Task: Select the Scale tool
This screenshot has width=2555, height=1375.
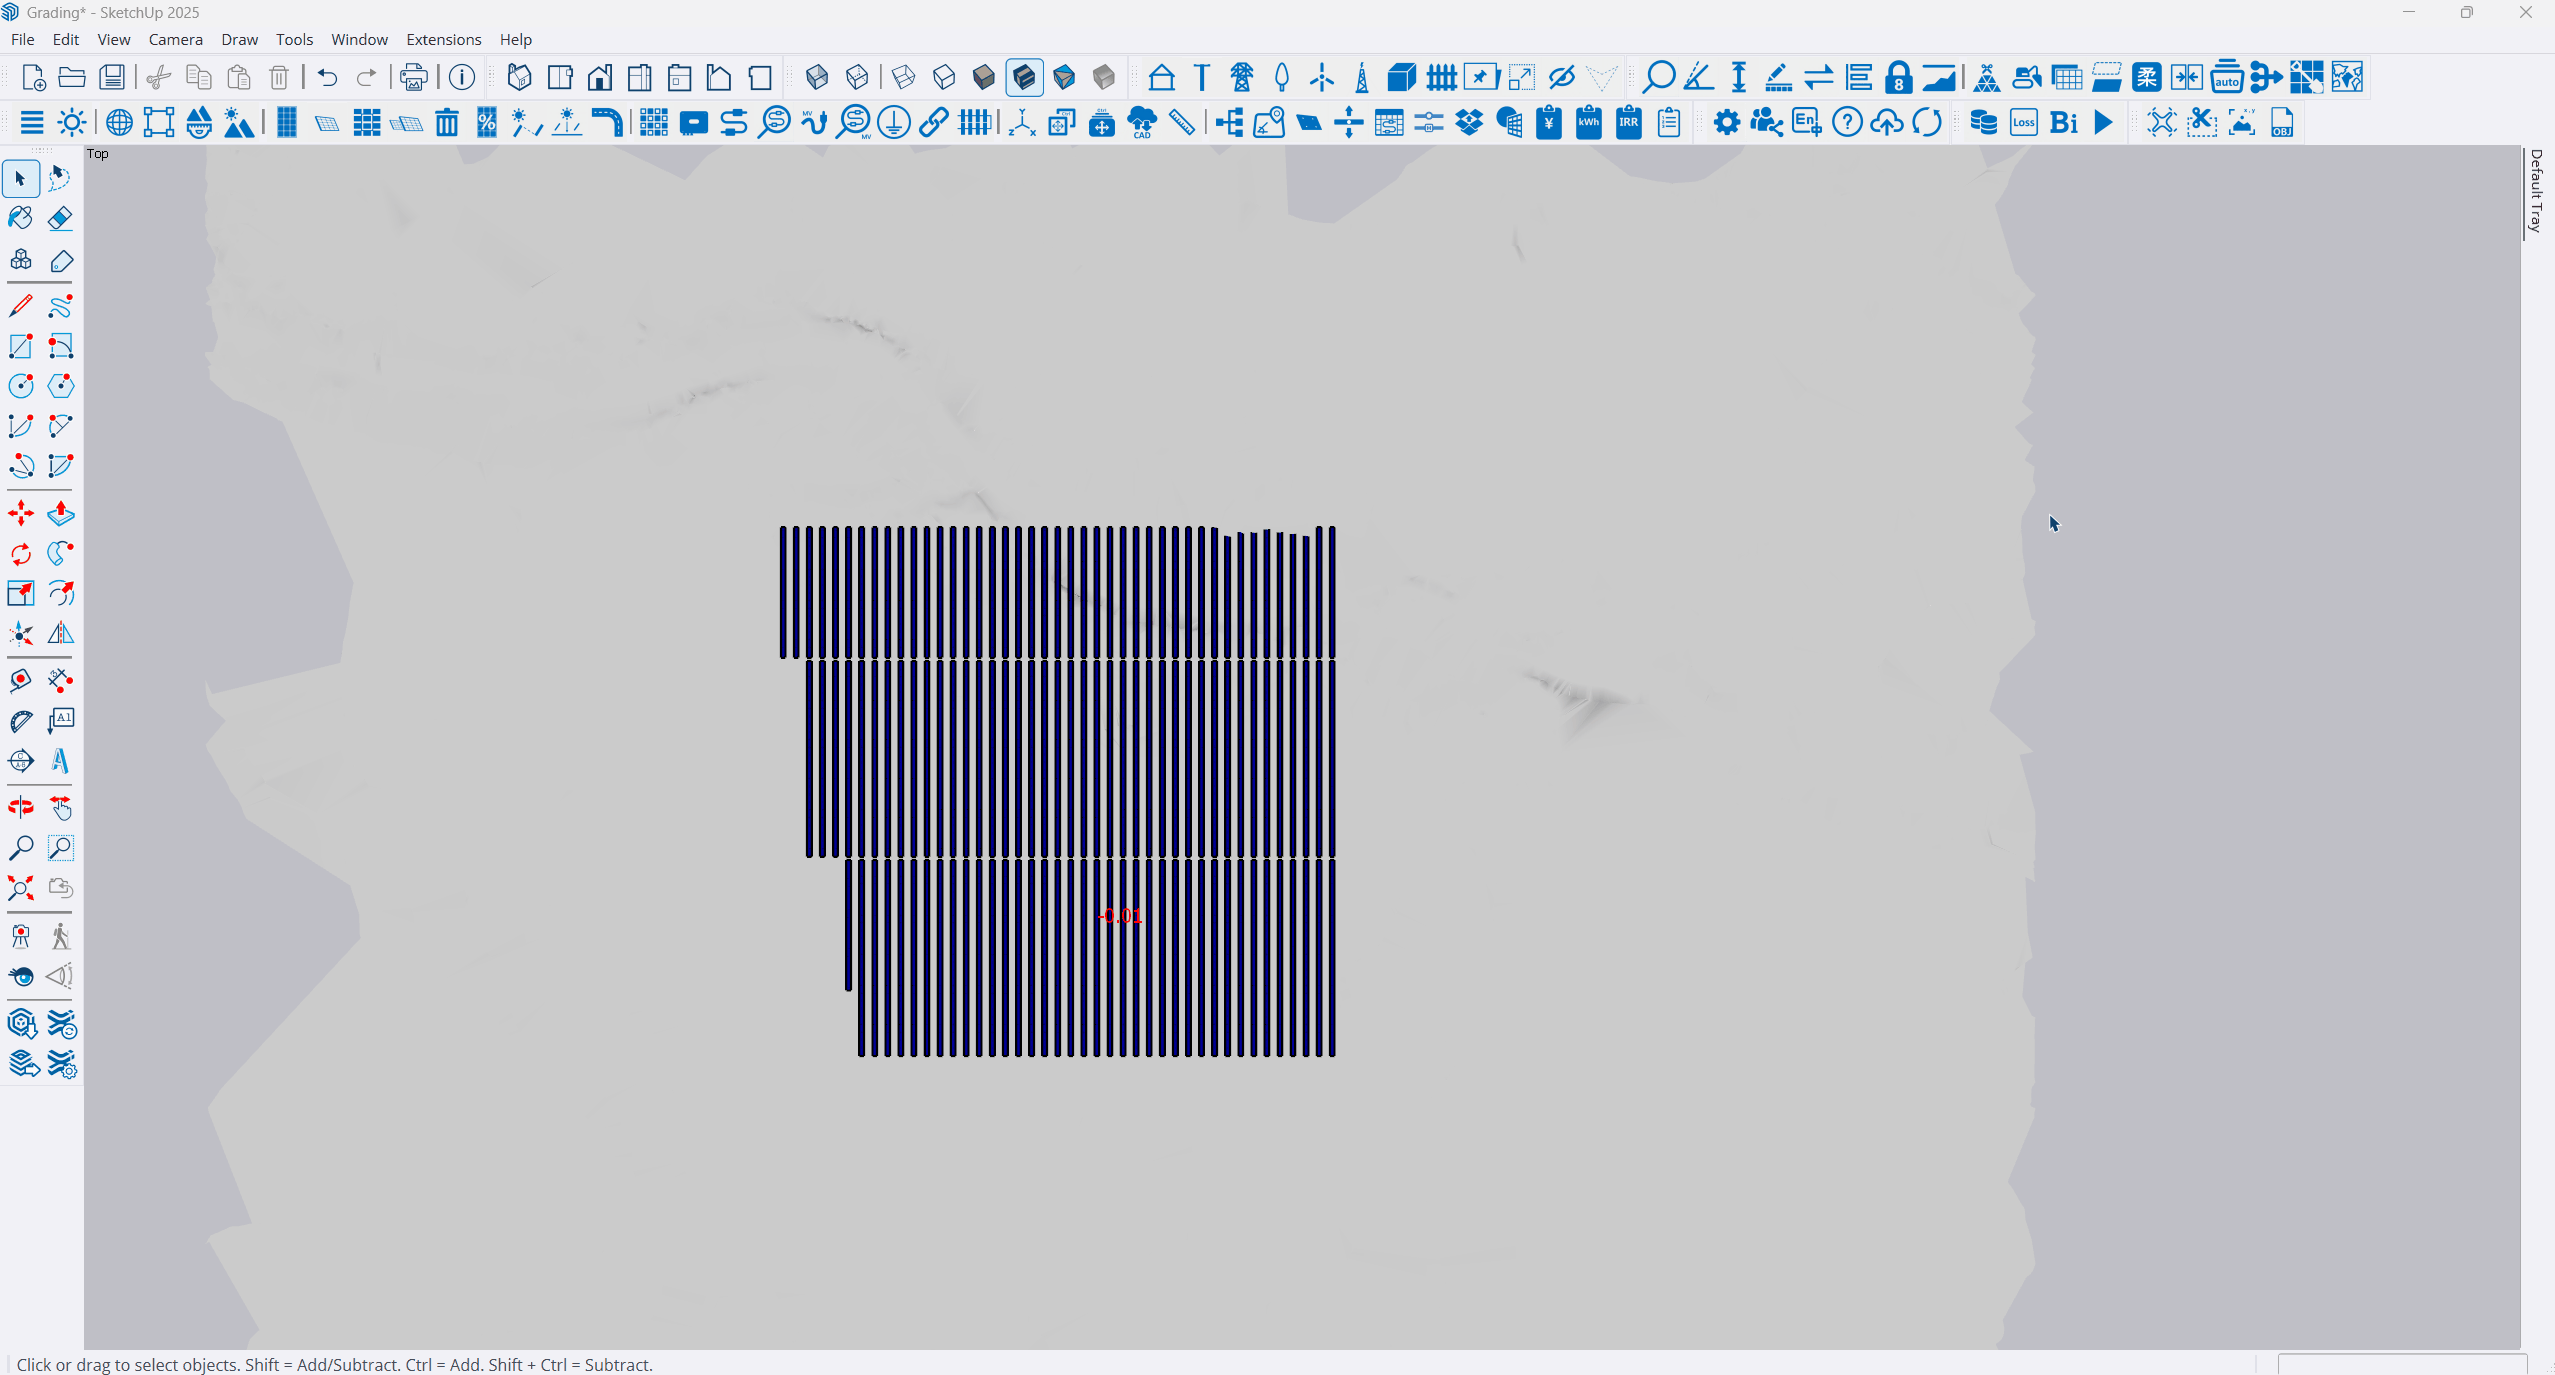Action: click(20, 594)
